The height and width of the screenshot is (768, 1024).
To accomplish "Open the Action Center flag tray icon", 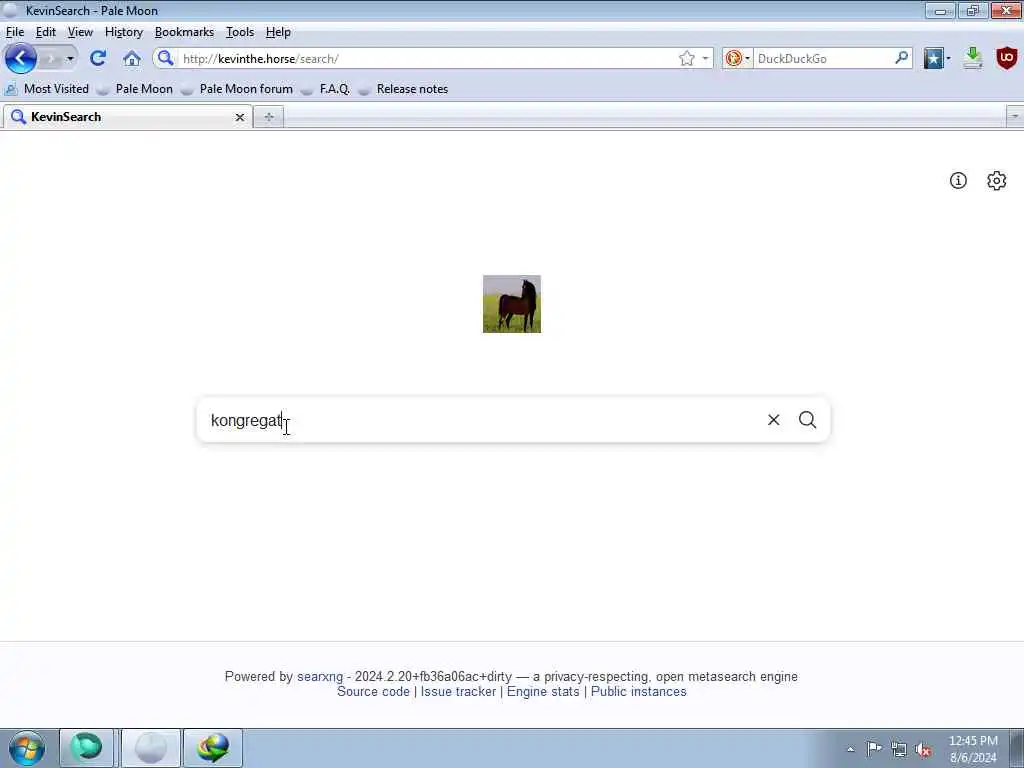I will 874,748.
